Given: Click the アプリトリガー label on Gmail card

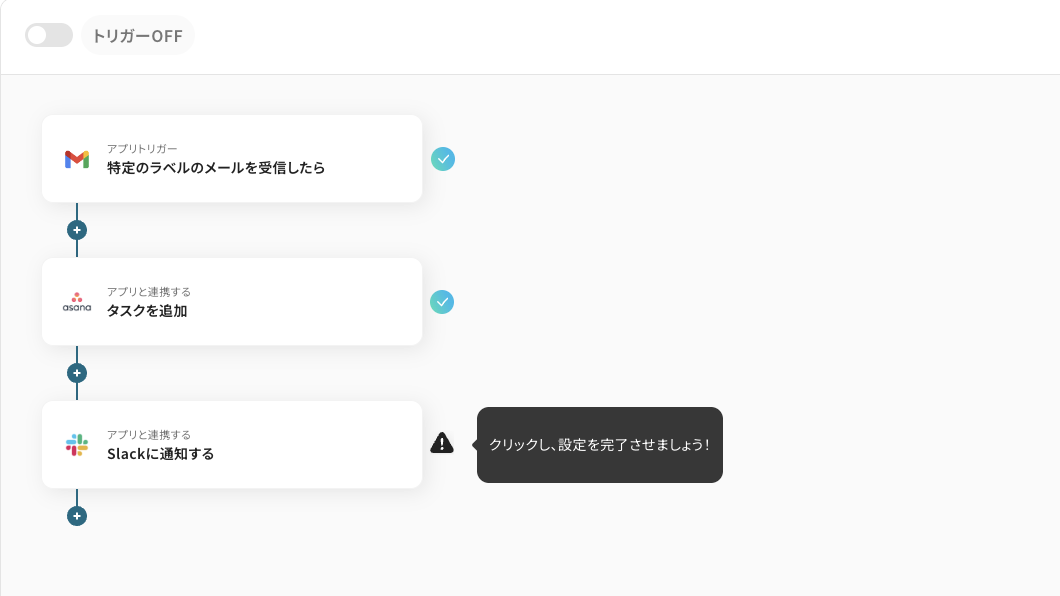Looking at the screenshot, I should click(142, 148).
